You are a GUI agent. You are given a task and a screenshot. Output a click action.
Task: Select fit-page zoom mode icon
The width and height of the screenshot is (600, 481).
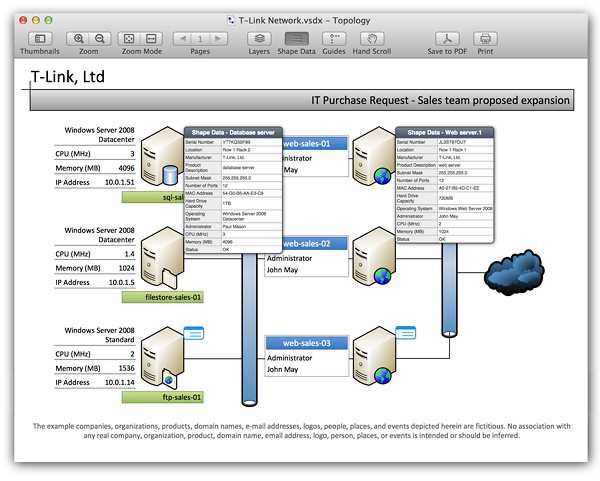click(129, 39)
